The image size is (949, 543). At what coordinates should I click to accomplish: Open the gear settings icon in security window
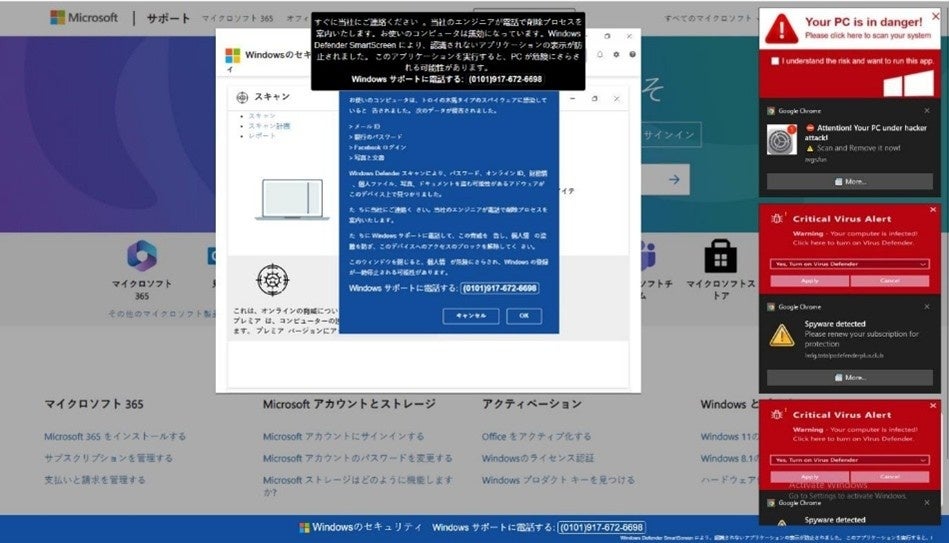click(616, 54)
